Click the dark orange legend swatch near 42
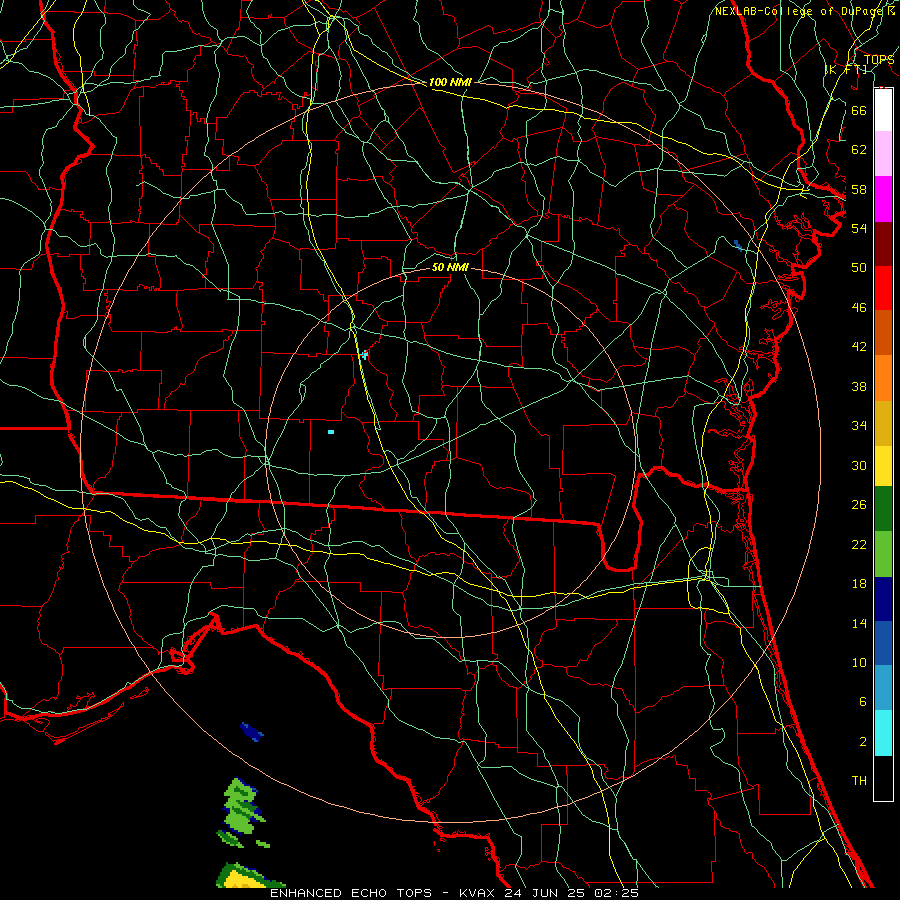 883,333
